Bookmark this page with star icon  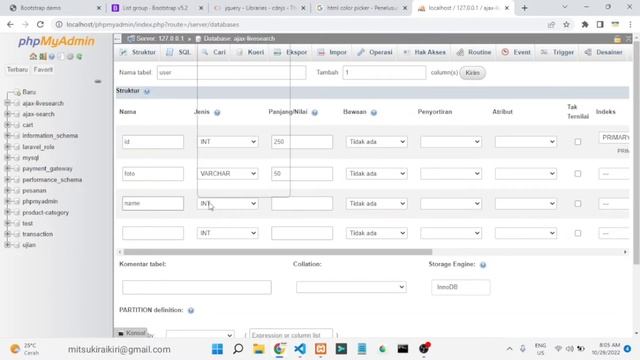point(567,24)
